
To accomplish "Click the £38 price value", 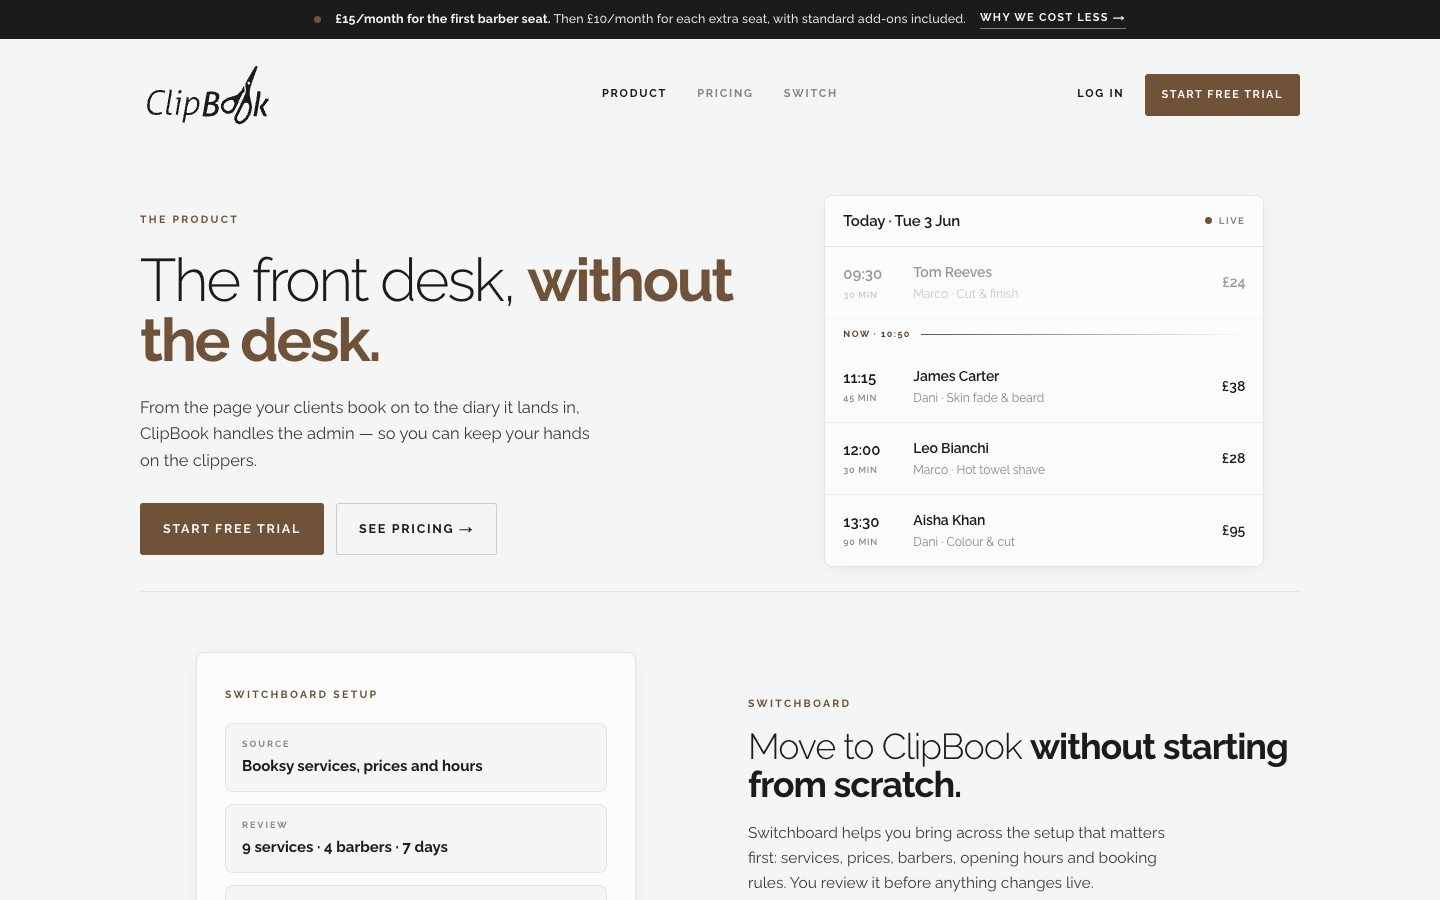I will (1233, 387).
